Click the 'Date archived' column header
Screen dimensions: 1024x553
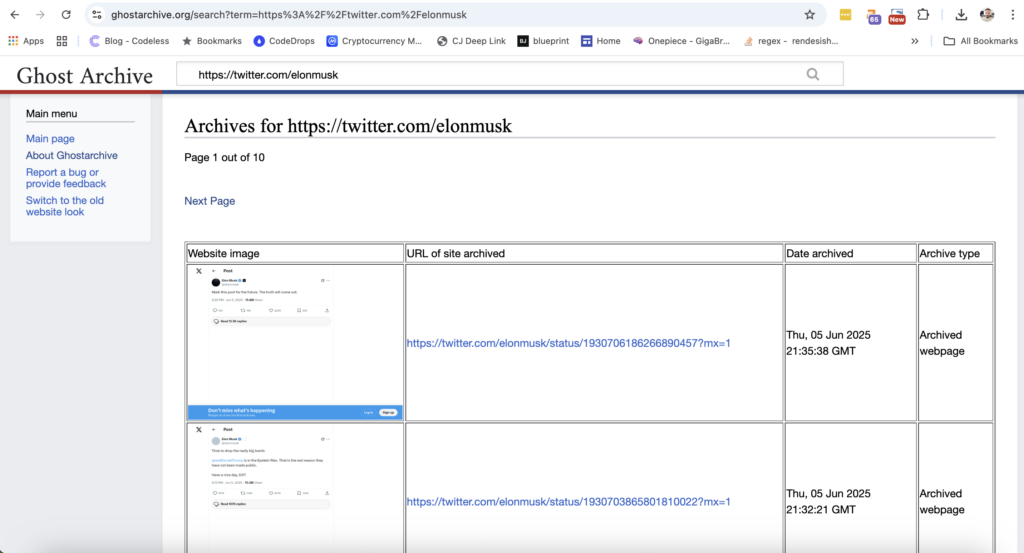click(x=850, y=253)
